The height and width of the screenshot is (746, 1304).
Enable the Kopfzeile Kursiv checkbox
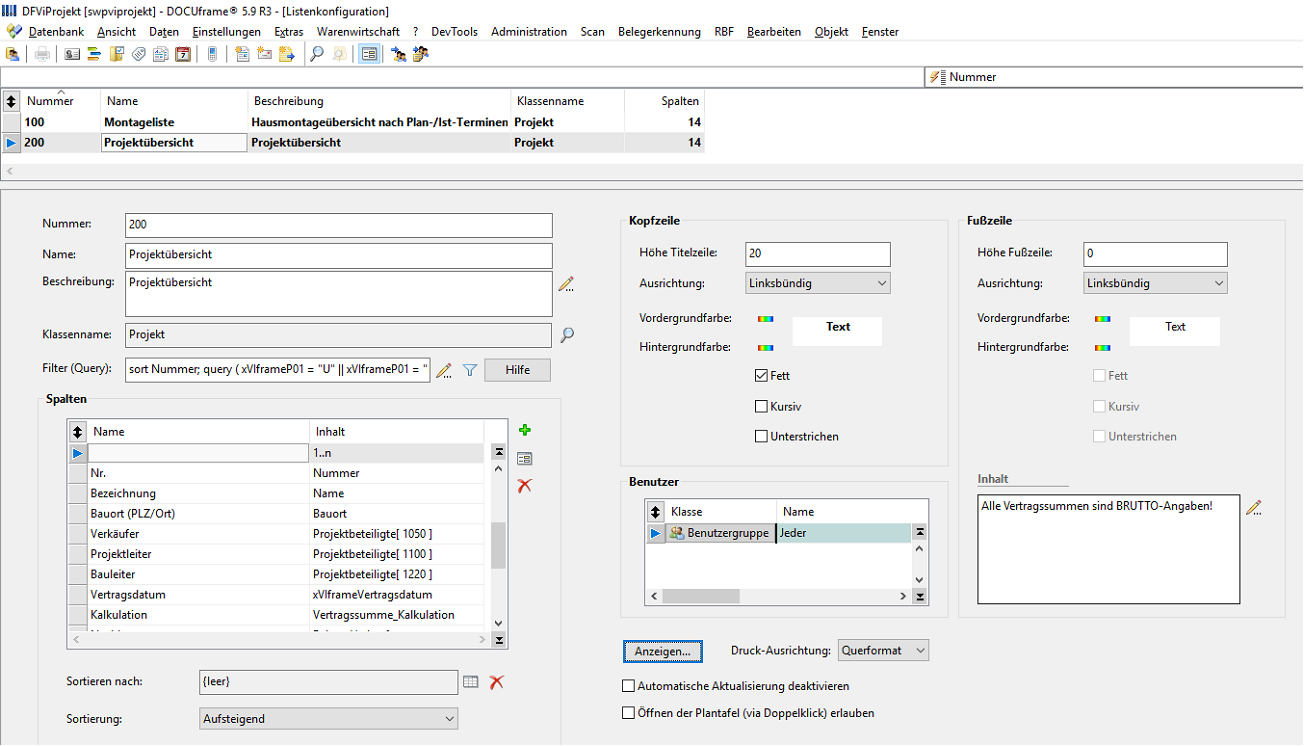coord(761,407)
